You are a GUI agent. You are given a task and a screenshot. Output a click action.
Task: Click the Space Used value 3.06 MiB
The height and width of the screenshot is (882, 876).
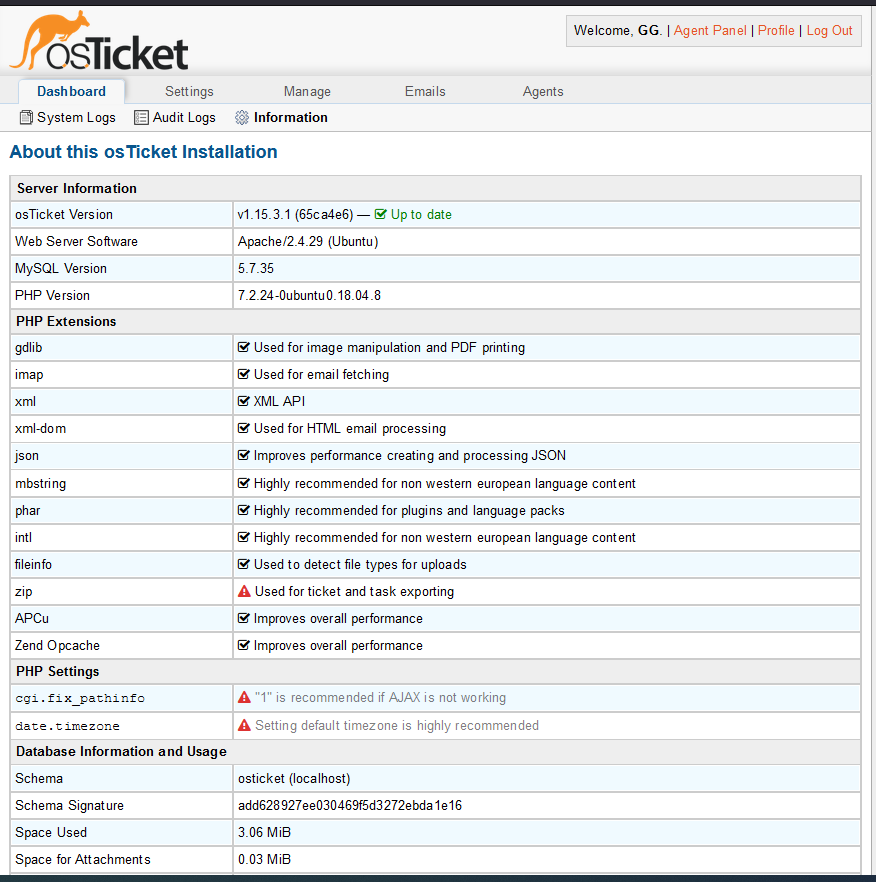(x=264, y=832)
